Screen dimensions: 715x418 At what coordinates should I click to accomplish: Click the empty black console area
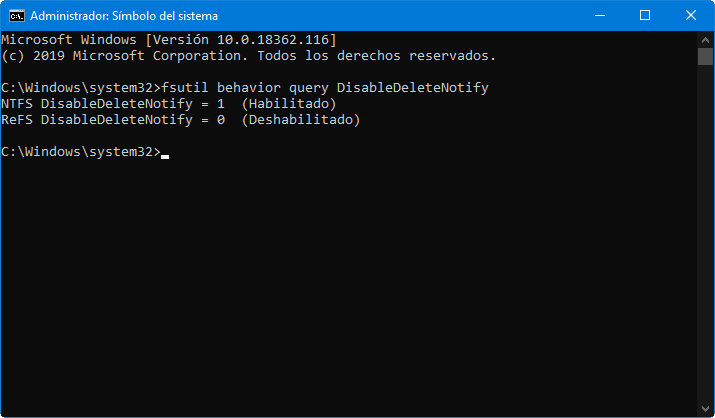pyautogui.click(x=350, y=290)
